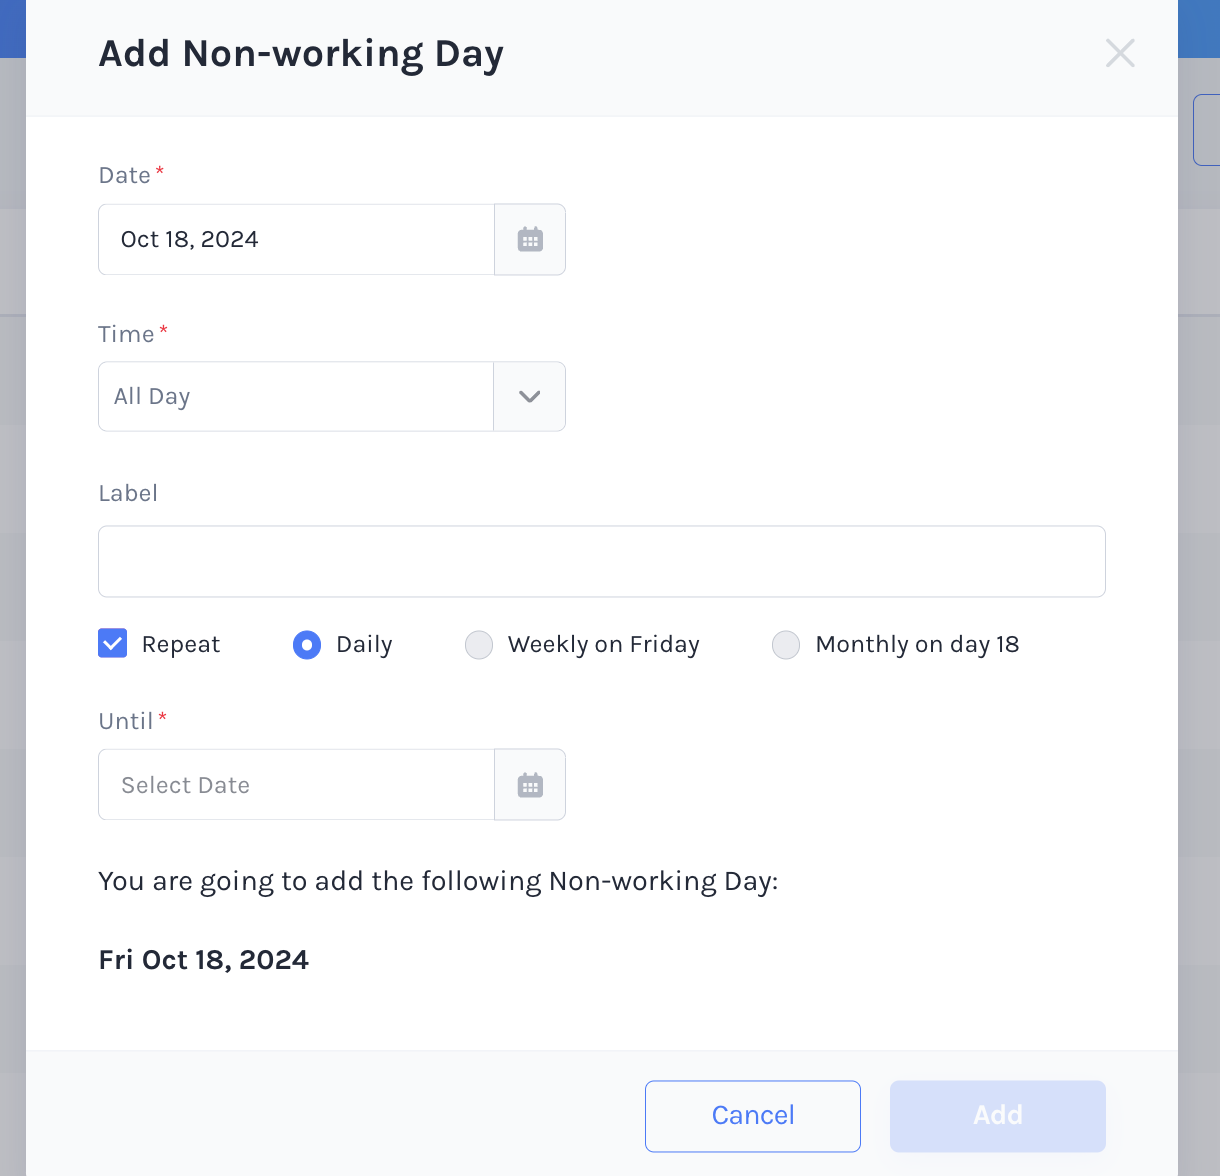Viewport: 1220px width, 1176px height.
Task: Close the Add Non-working Day dialog
Action: click(x=1120, y=53)
